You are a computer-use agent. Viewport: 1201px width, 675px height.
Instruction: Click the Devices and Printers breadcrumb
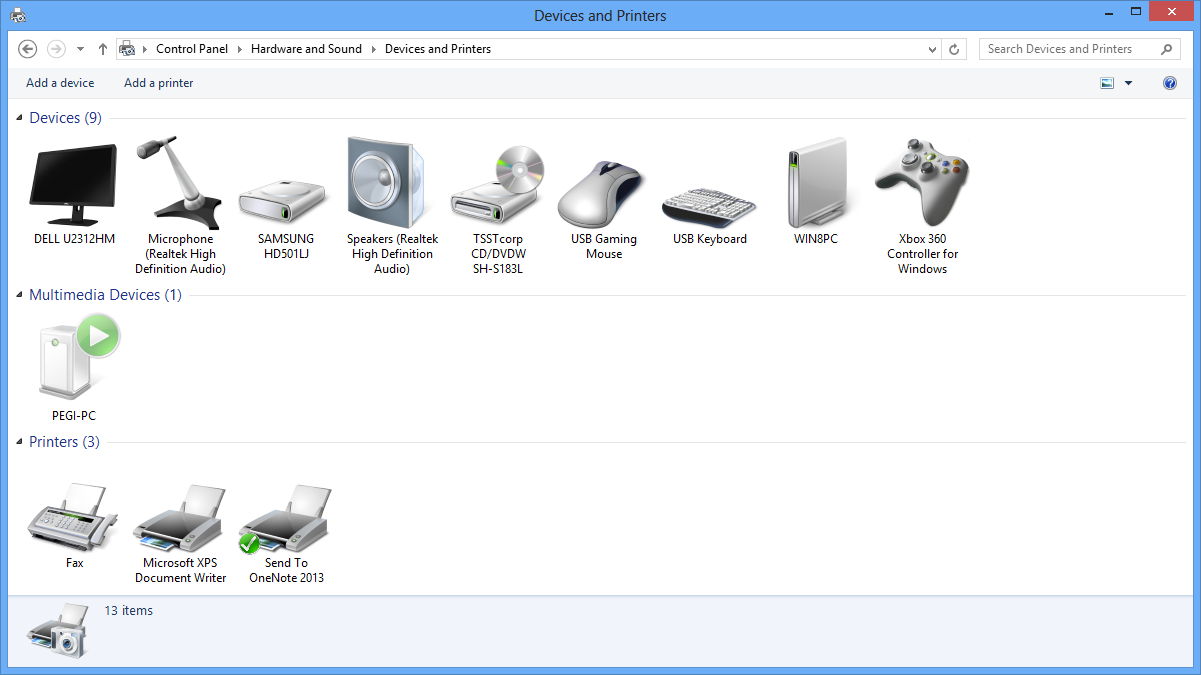438,49
